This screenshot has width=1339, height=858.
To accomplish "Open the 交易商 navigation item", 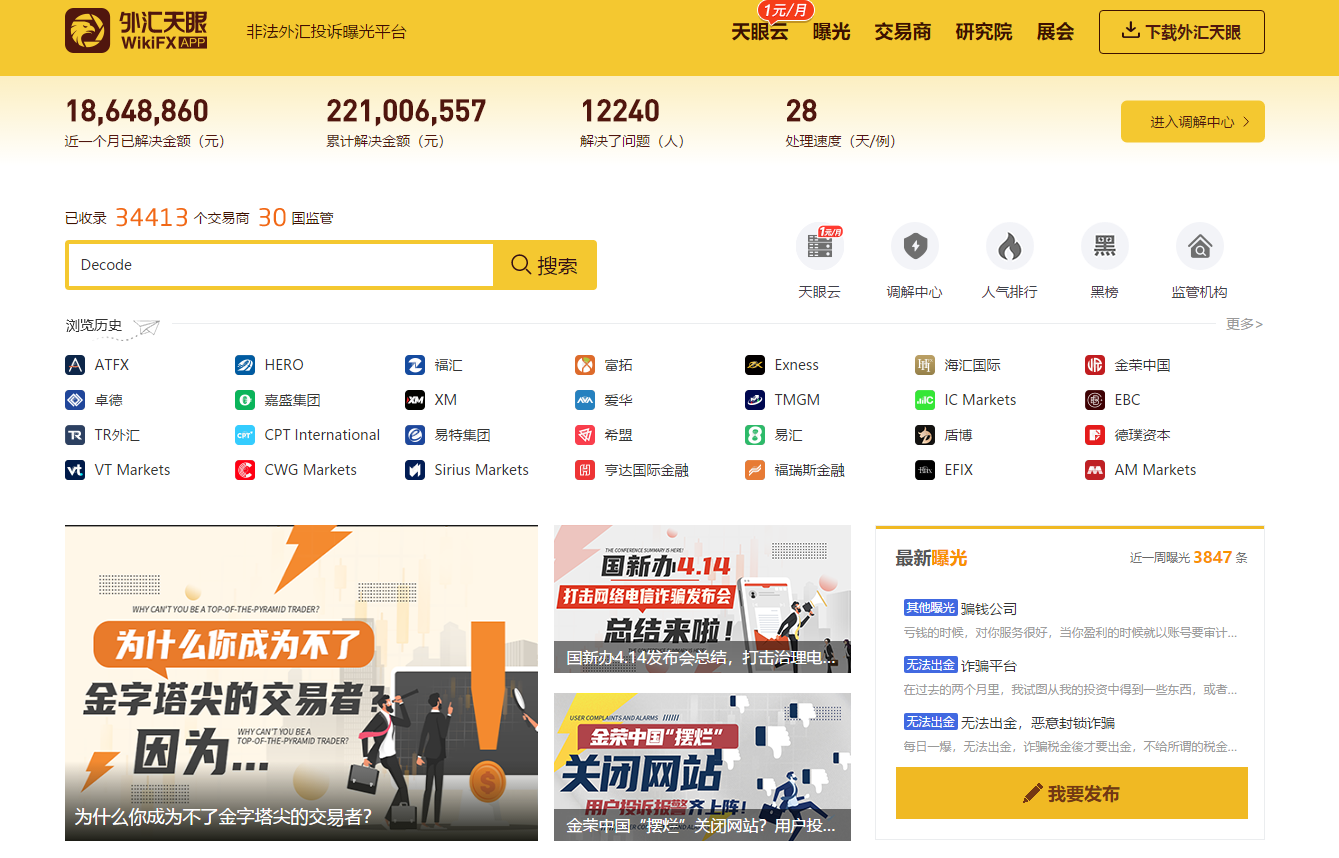I will pos(903,32).
